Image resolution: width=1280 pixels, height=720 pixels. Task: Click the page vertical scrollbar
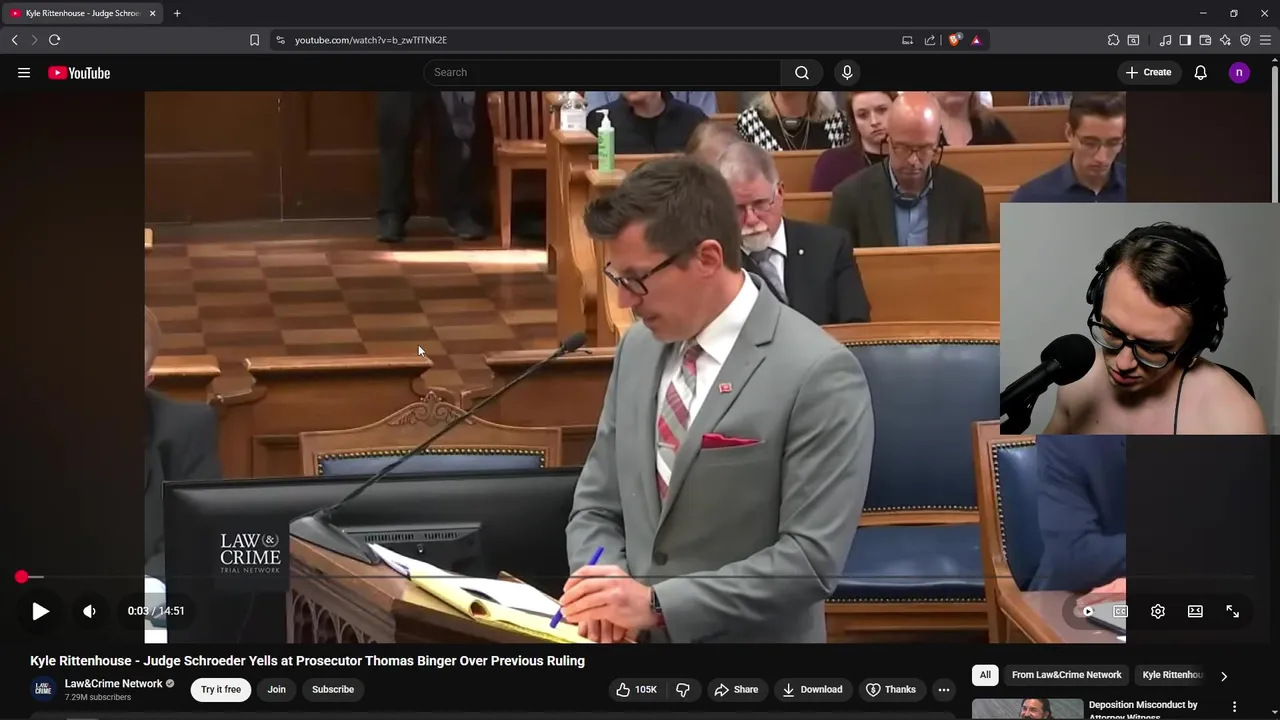[x=1274, y=135]
